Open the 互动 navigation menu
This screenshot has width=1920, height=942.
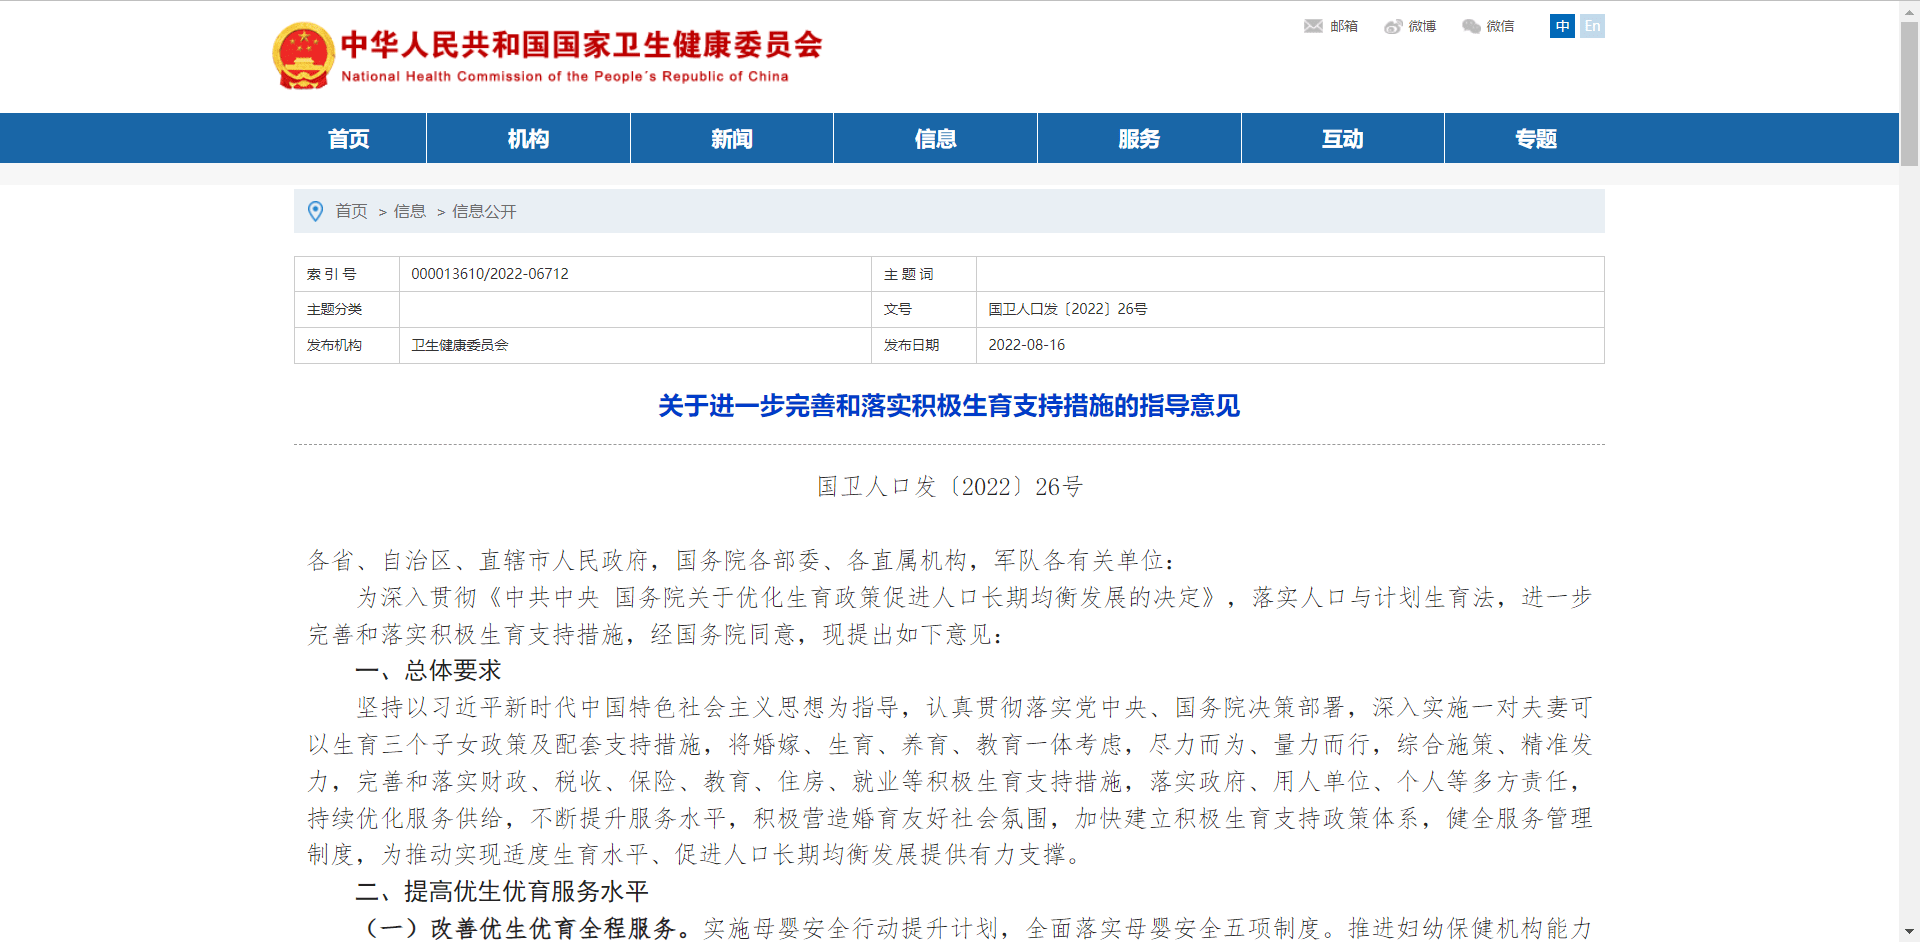coord(1342,139)
